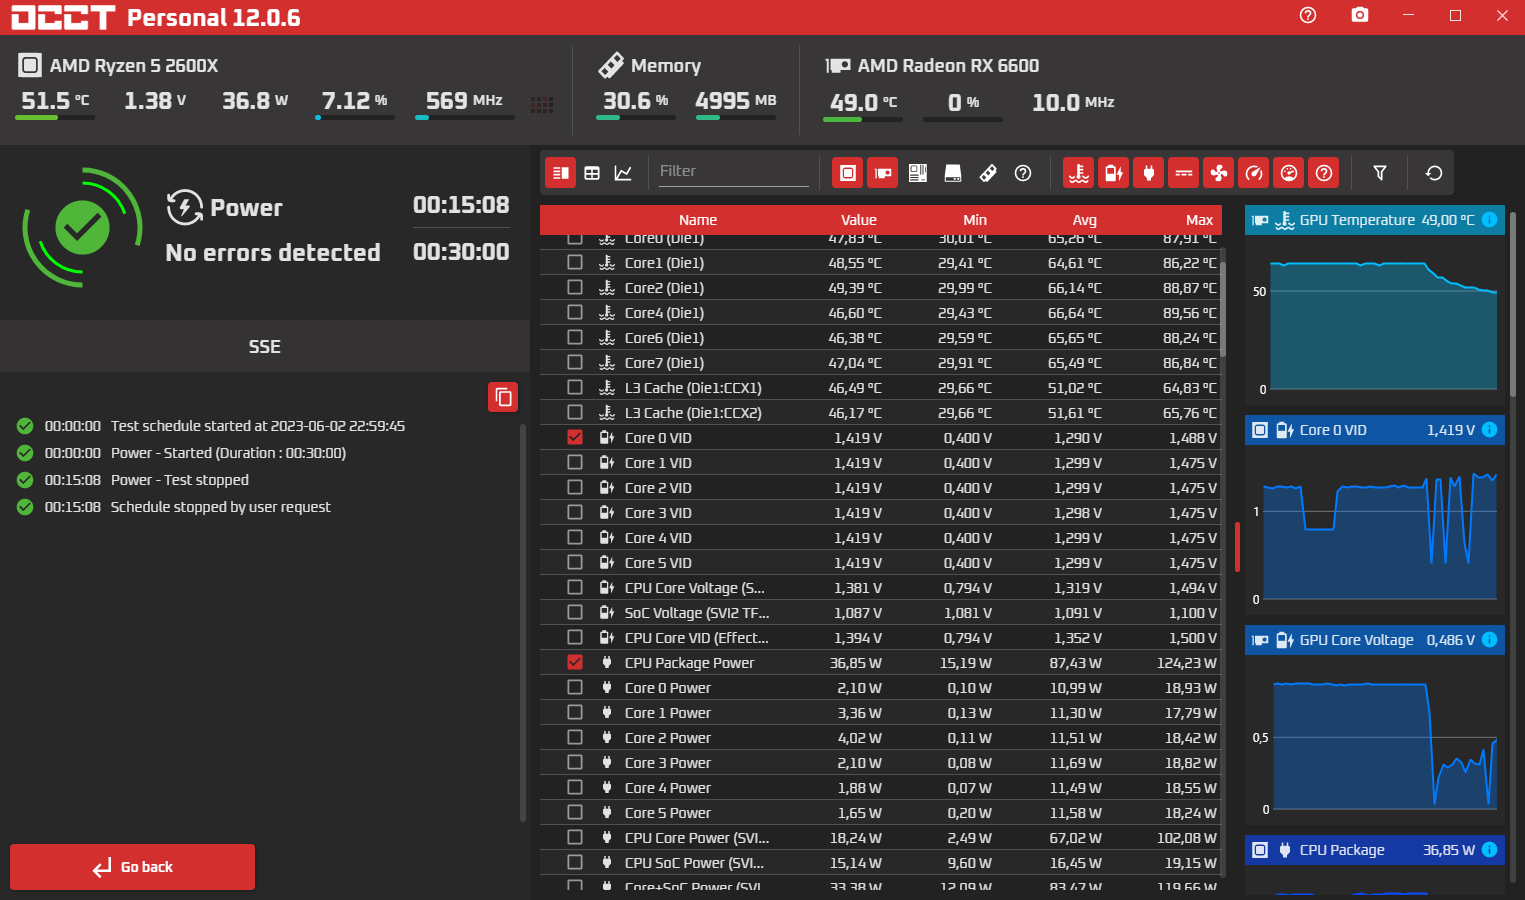Select the 'Test schedule started' log entry
The height and width of the screenshot is (900, 1525).
(x=258, y=426)
